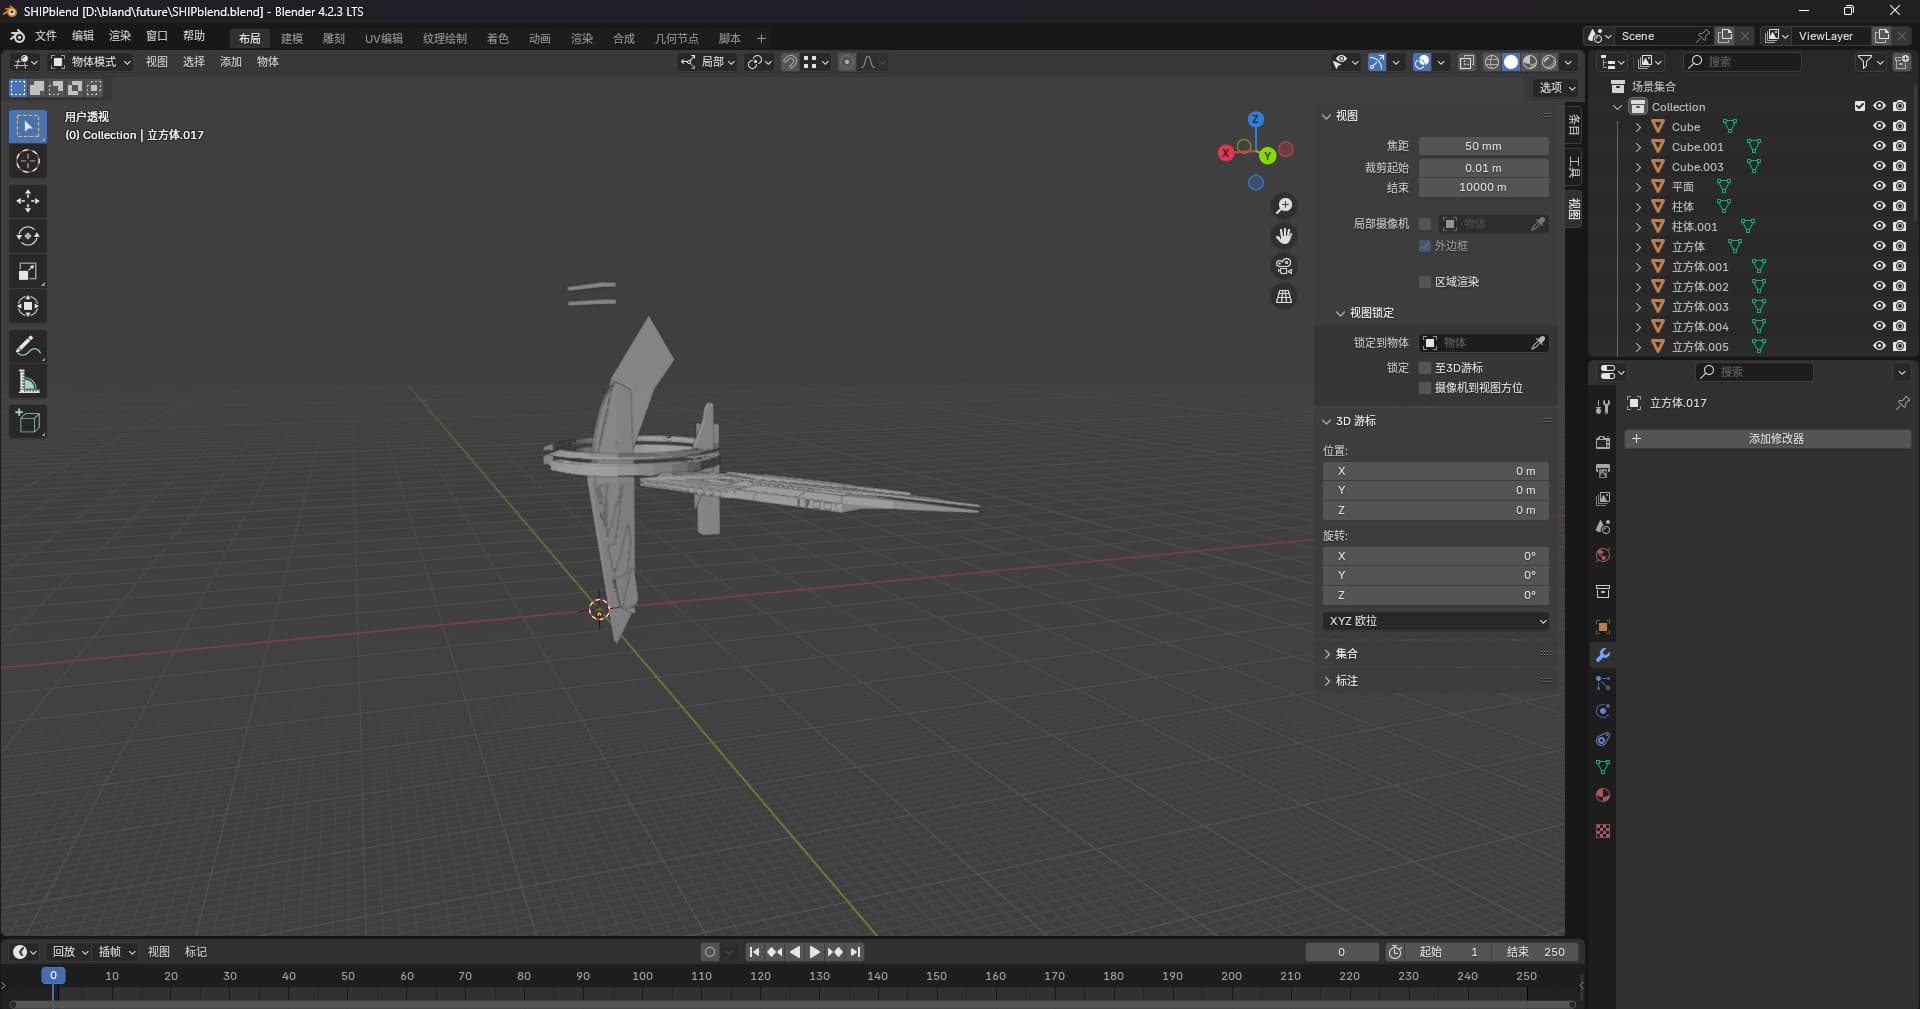Select the Rotate tool

click(28, 236)
